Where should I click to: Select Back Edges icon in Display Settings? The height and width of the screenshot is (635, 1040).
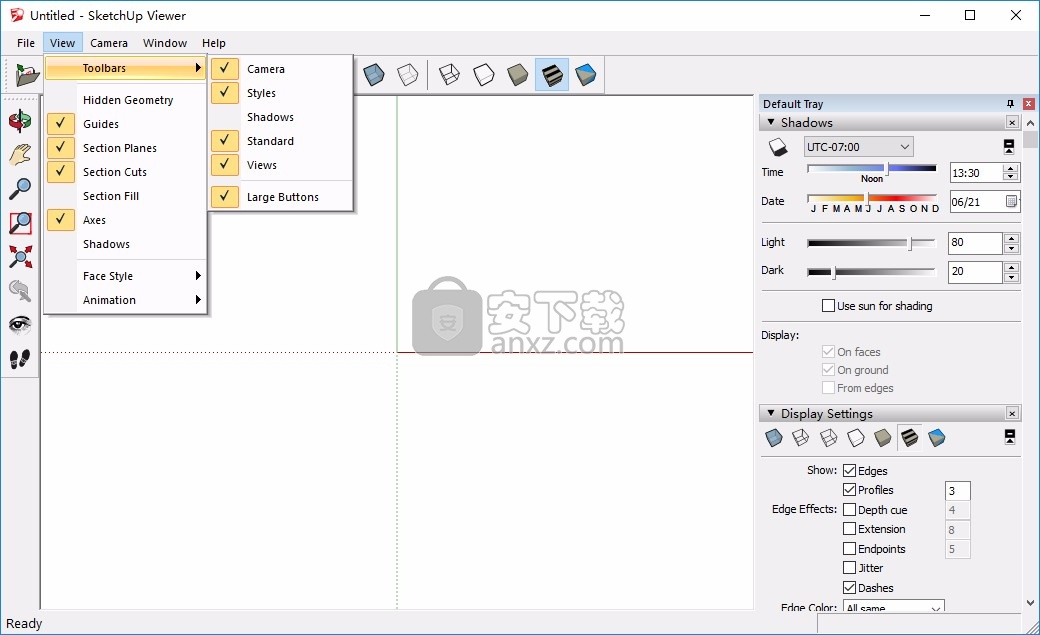coord(801,437)
